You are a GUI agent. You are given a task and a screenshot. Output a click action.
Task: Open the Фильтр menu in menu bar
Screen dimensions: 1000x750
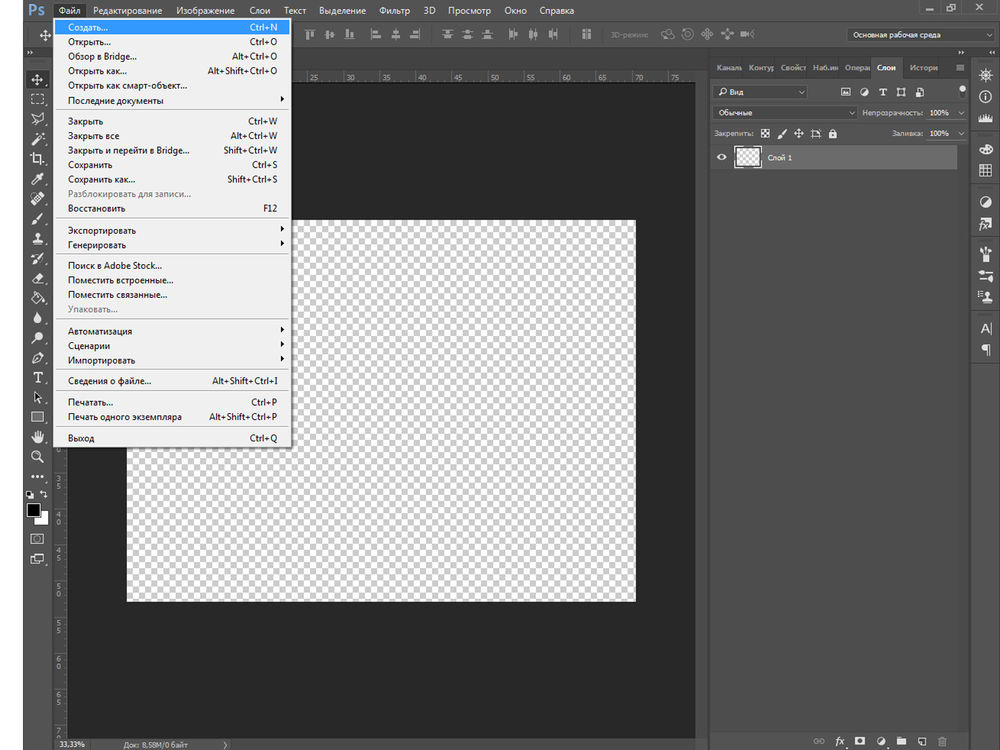tap(394, 10)
